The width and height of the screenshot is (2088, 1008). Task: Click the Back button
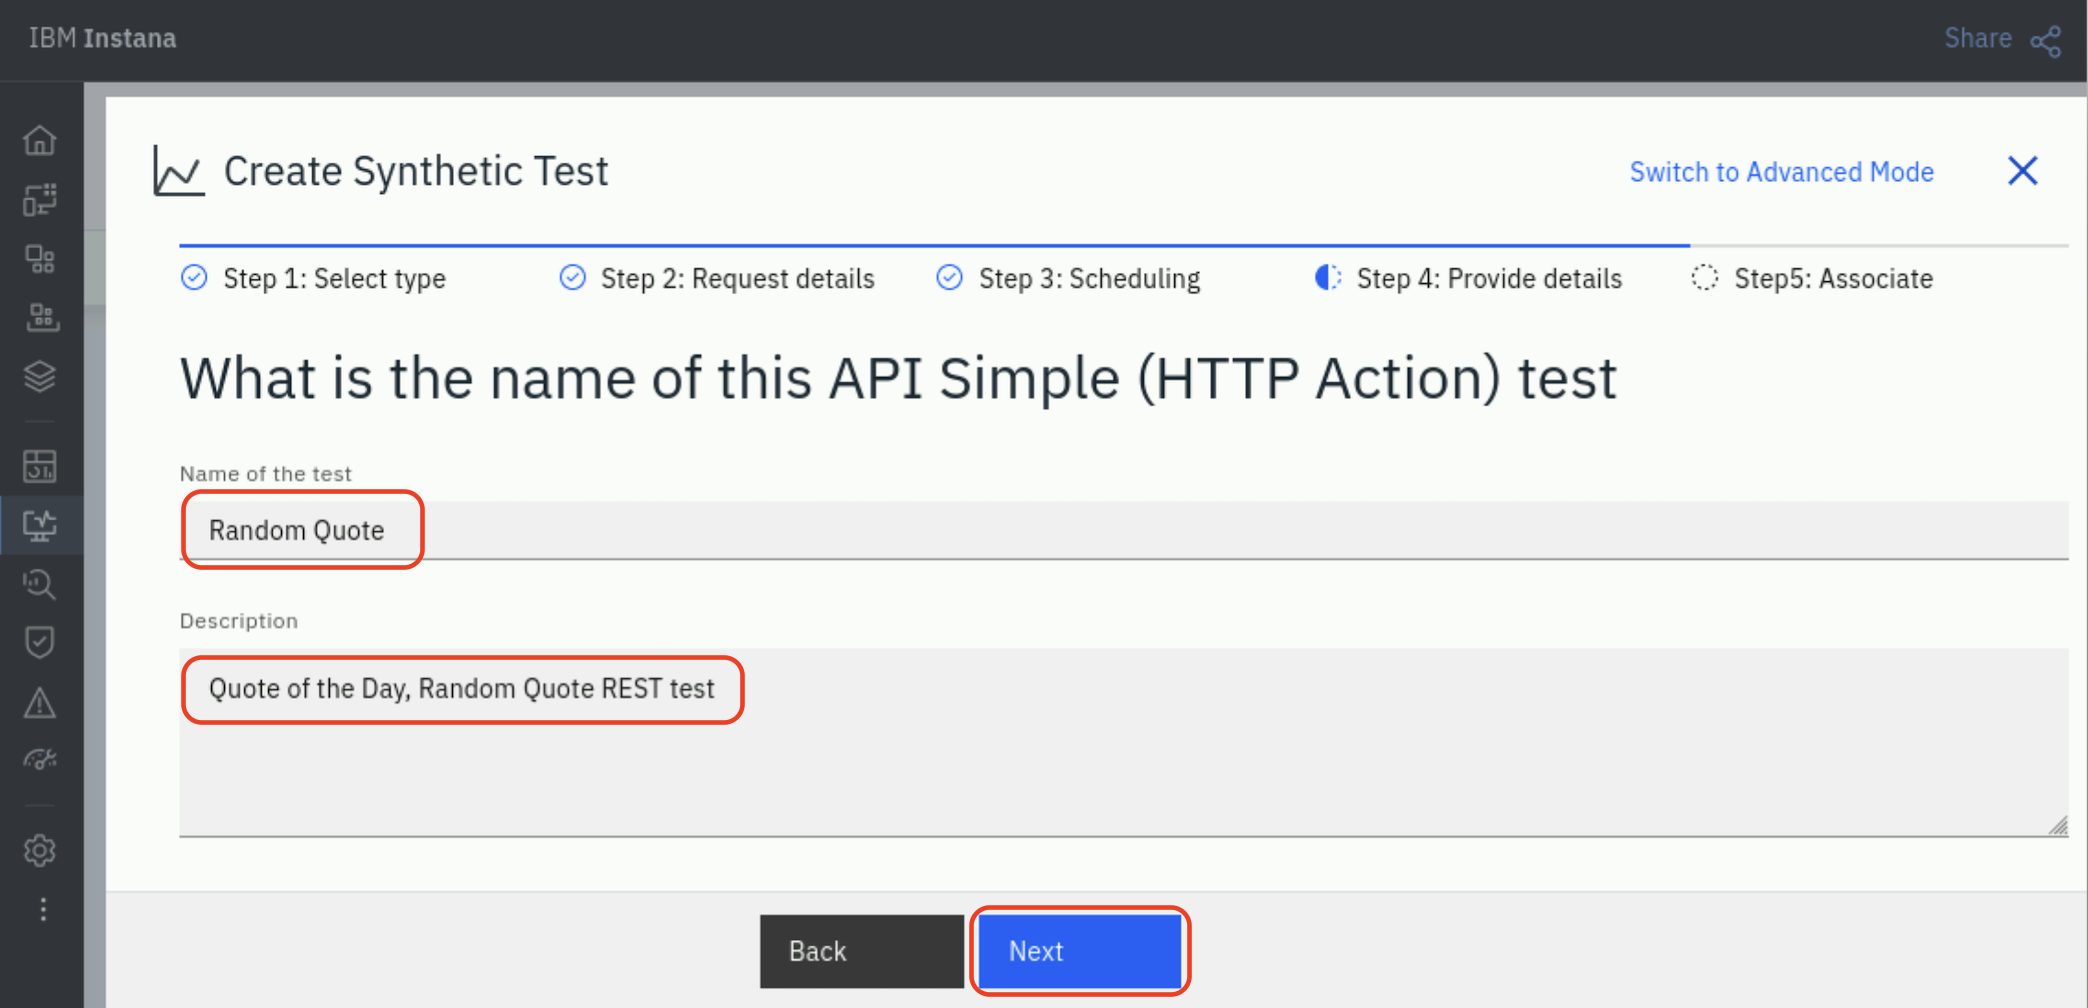861,951
